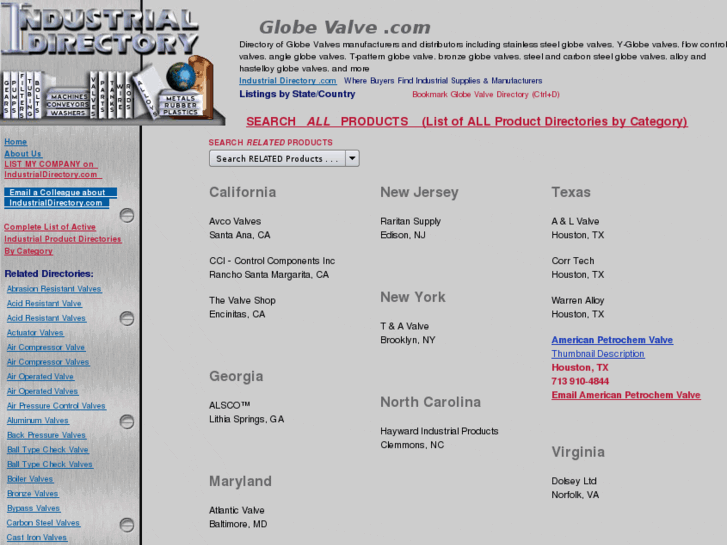727x545 pixels.
Task: Open American Petrochem Valve listing
Action: (612, 340)
